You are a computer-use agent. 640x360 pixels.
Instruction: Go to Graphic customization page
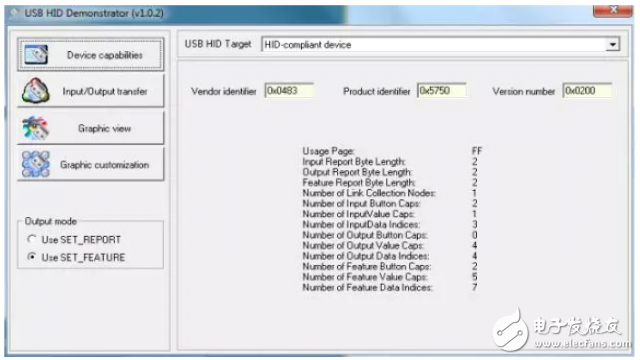[91, 164]
